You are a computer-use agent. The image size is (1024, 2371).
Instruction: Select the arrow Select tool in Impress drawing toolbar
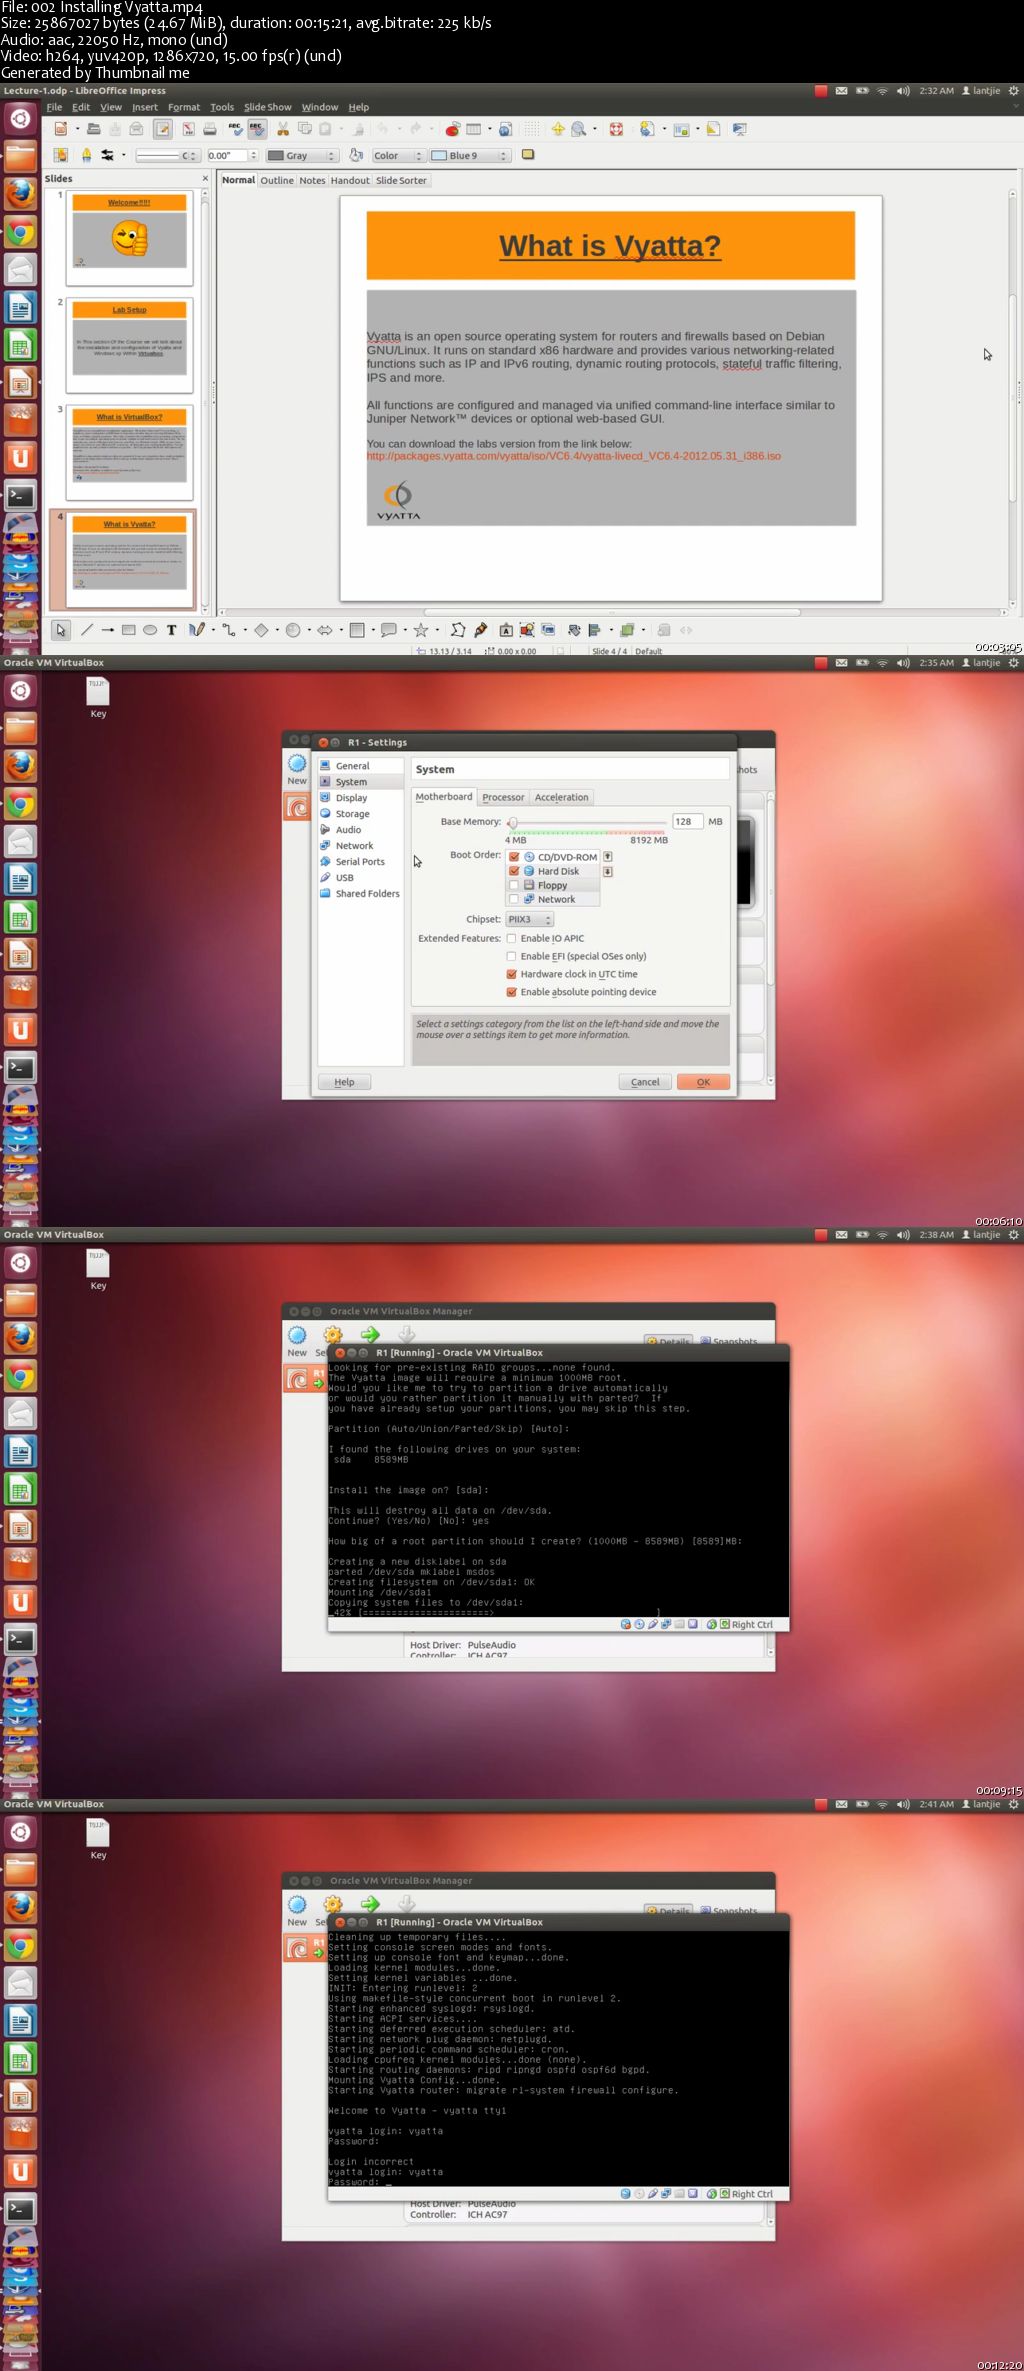click(61, 630)
